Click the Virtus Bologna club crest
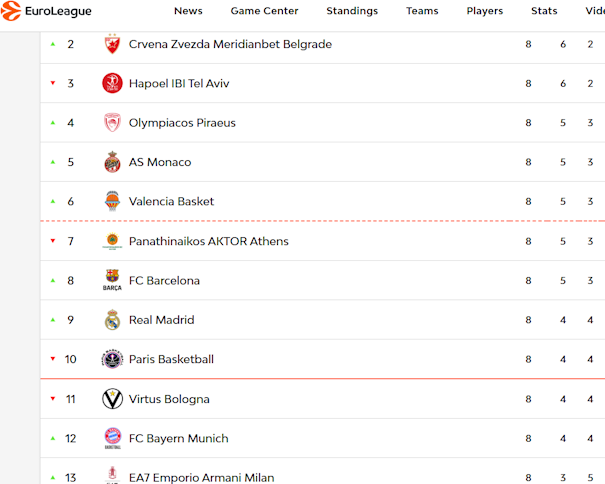The image size is (605, 484). (x=112, y=399)
